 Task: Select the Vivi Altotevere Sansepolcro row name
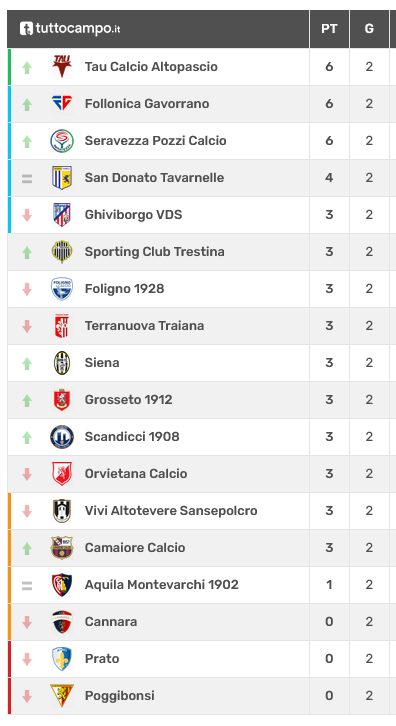(x=171, y=511)
